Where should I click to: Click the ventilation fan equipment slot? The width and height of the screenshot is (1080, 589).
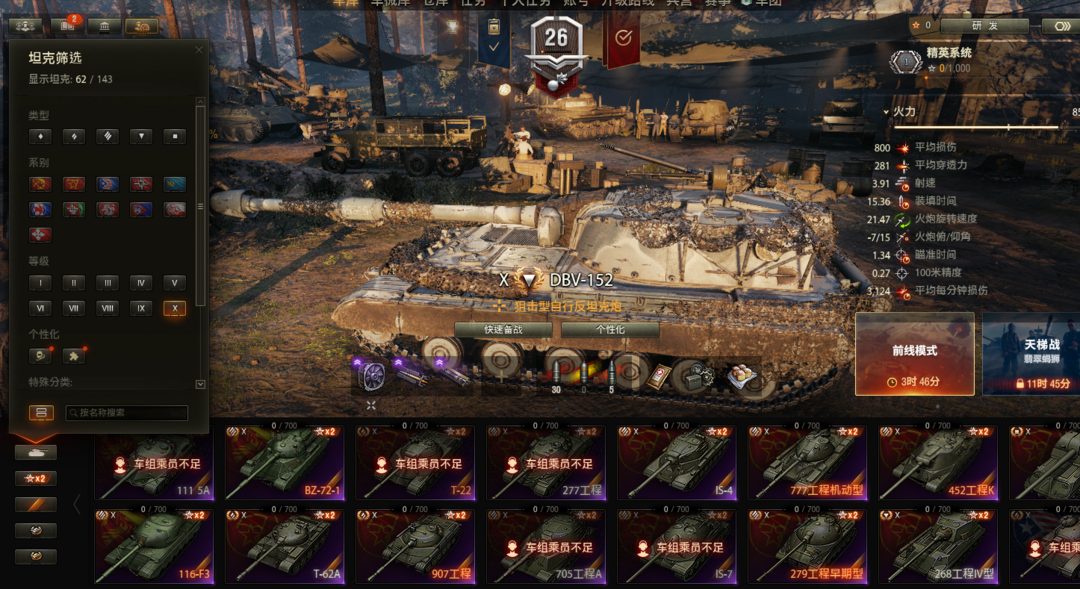(373, 376)
